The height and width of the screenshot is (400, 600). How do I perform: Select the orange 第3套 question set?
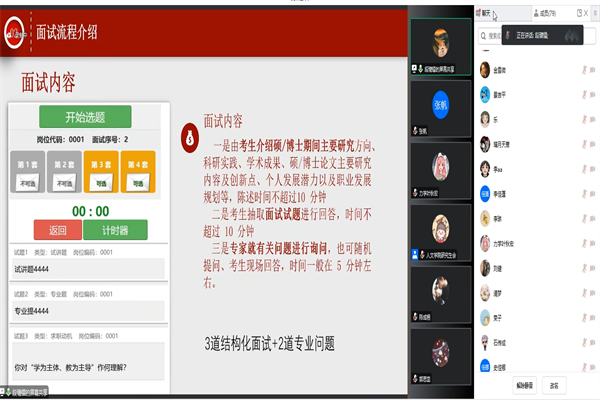(100, 173)
